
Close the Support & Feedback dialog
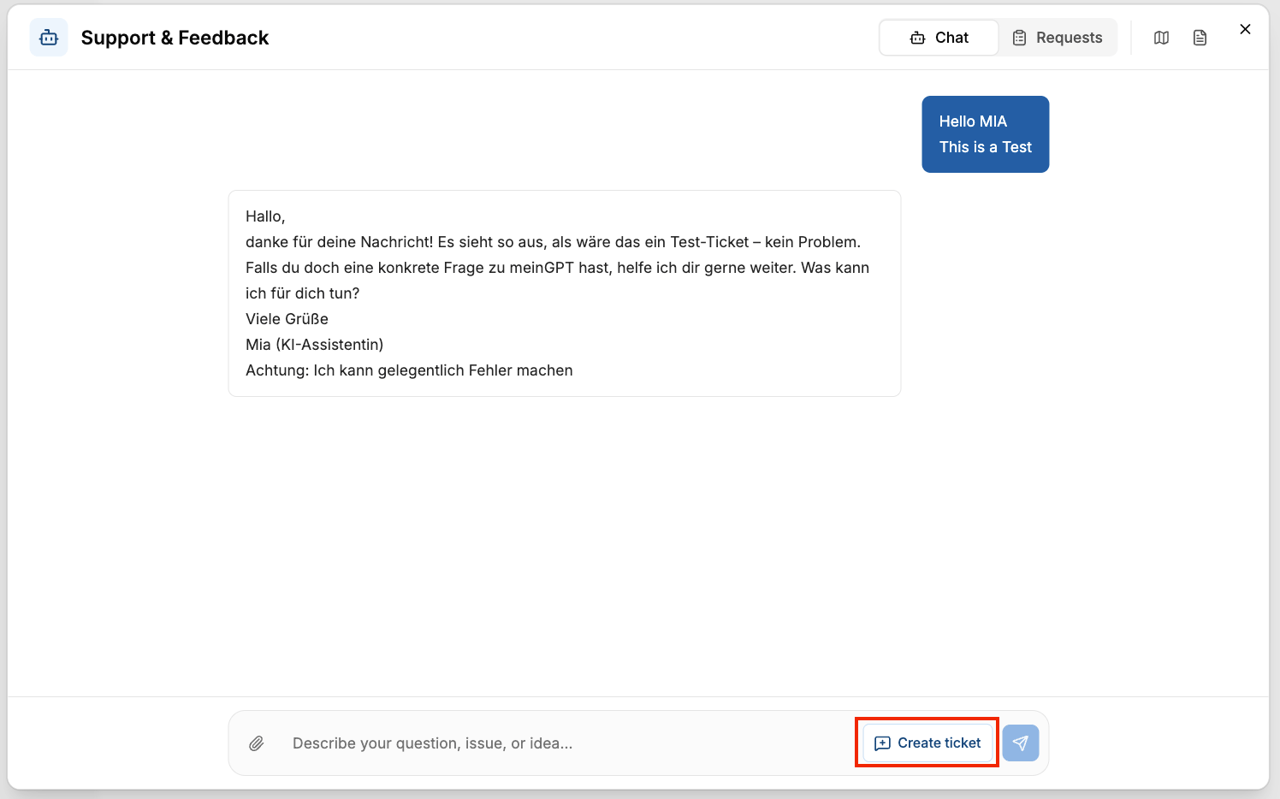coord(1245,29)
